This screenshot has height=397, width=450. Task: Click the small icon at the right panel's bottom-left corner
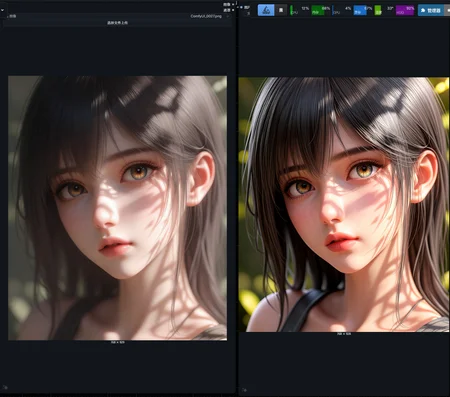(244, 390)
